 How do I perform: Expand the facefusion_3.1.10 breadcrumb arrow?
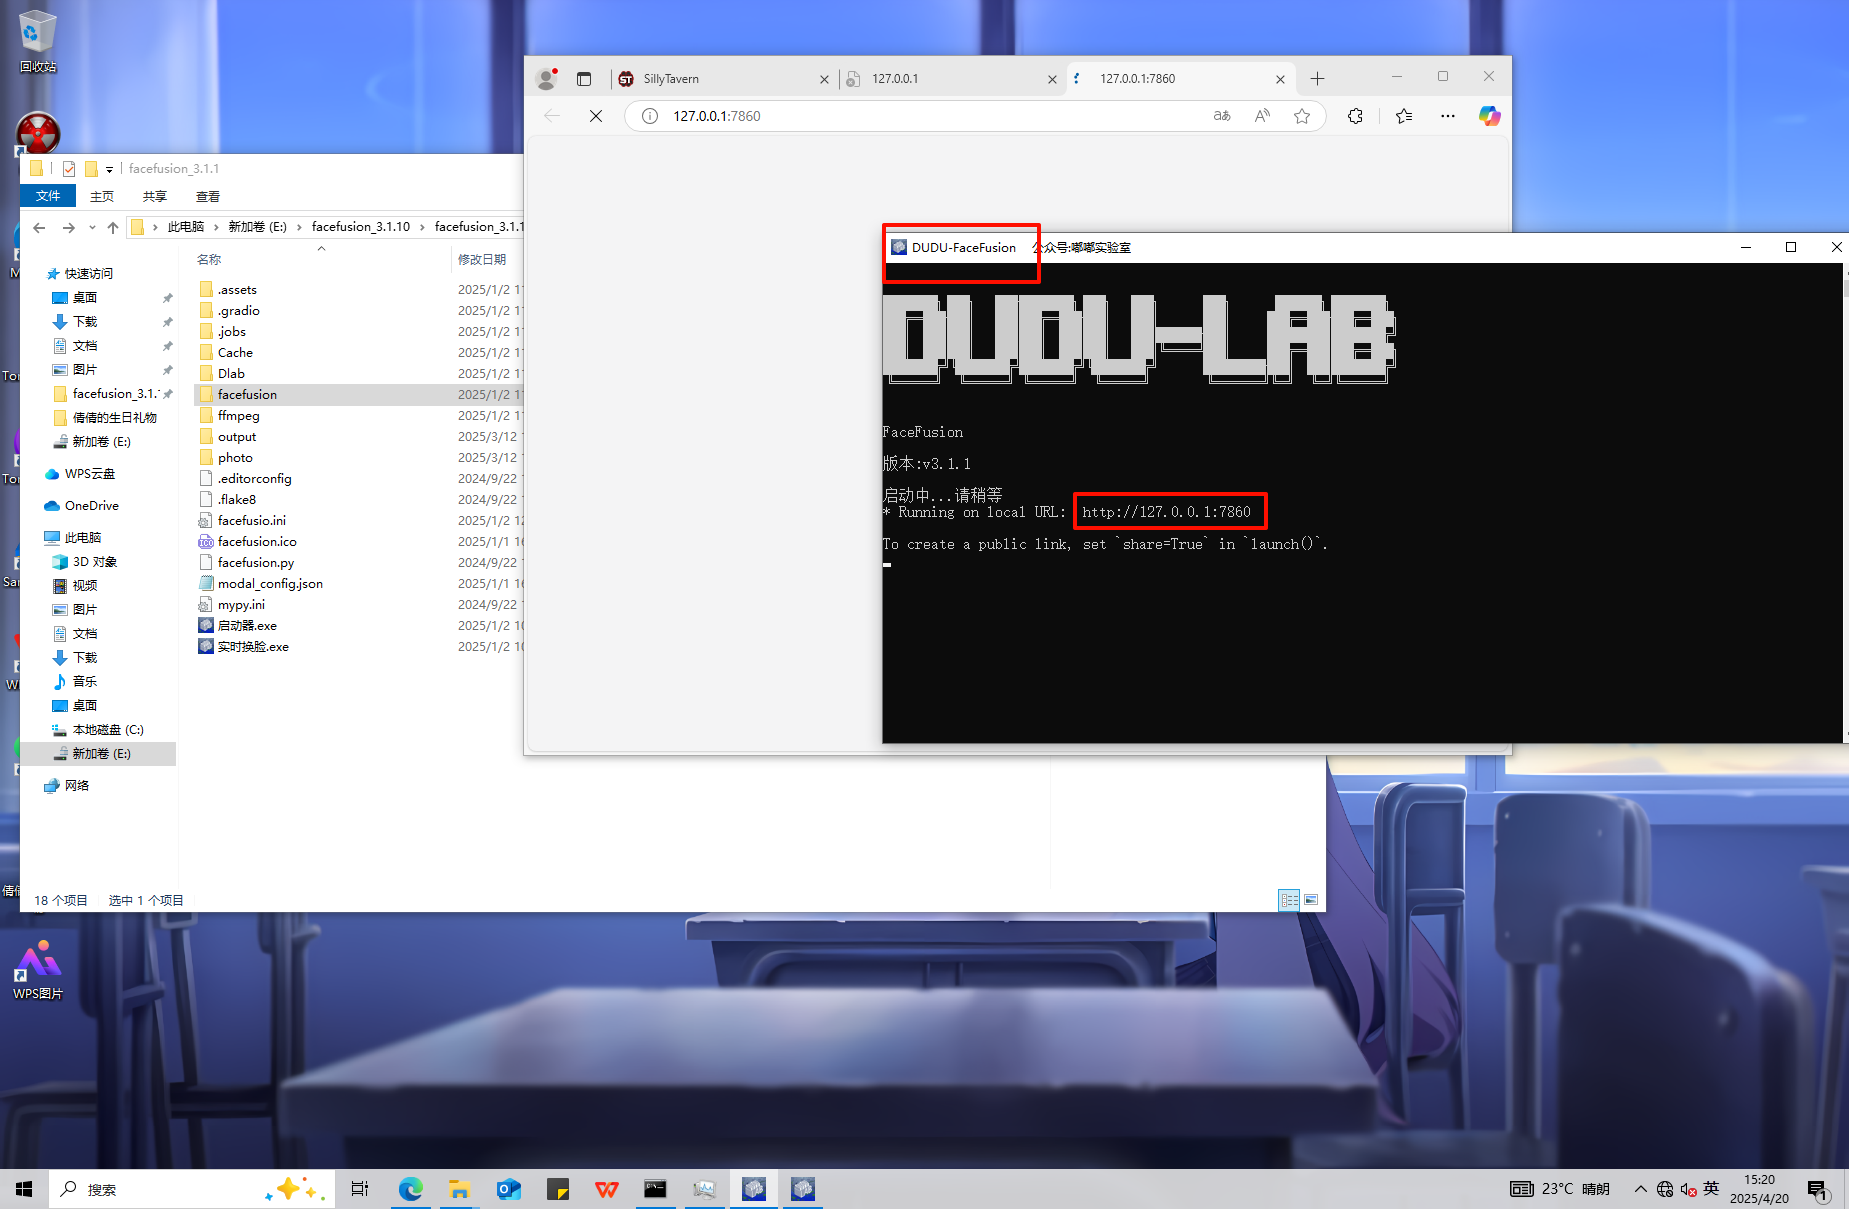[423, 227]
